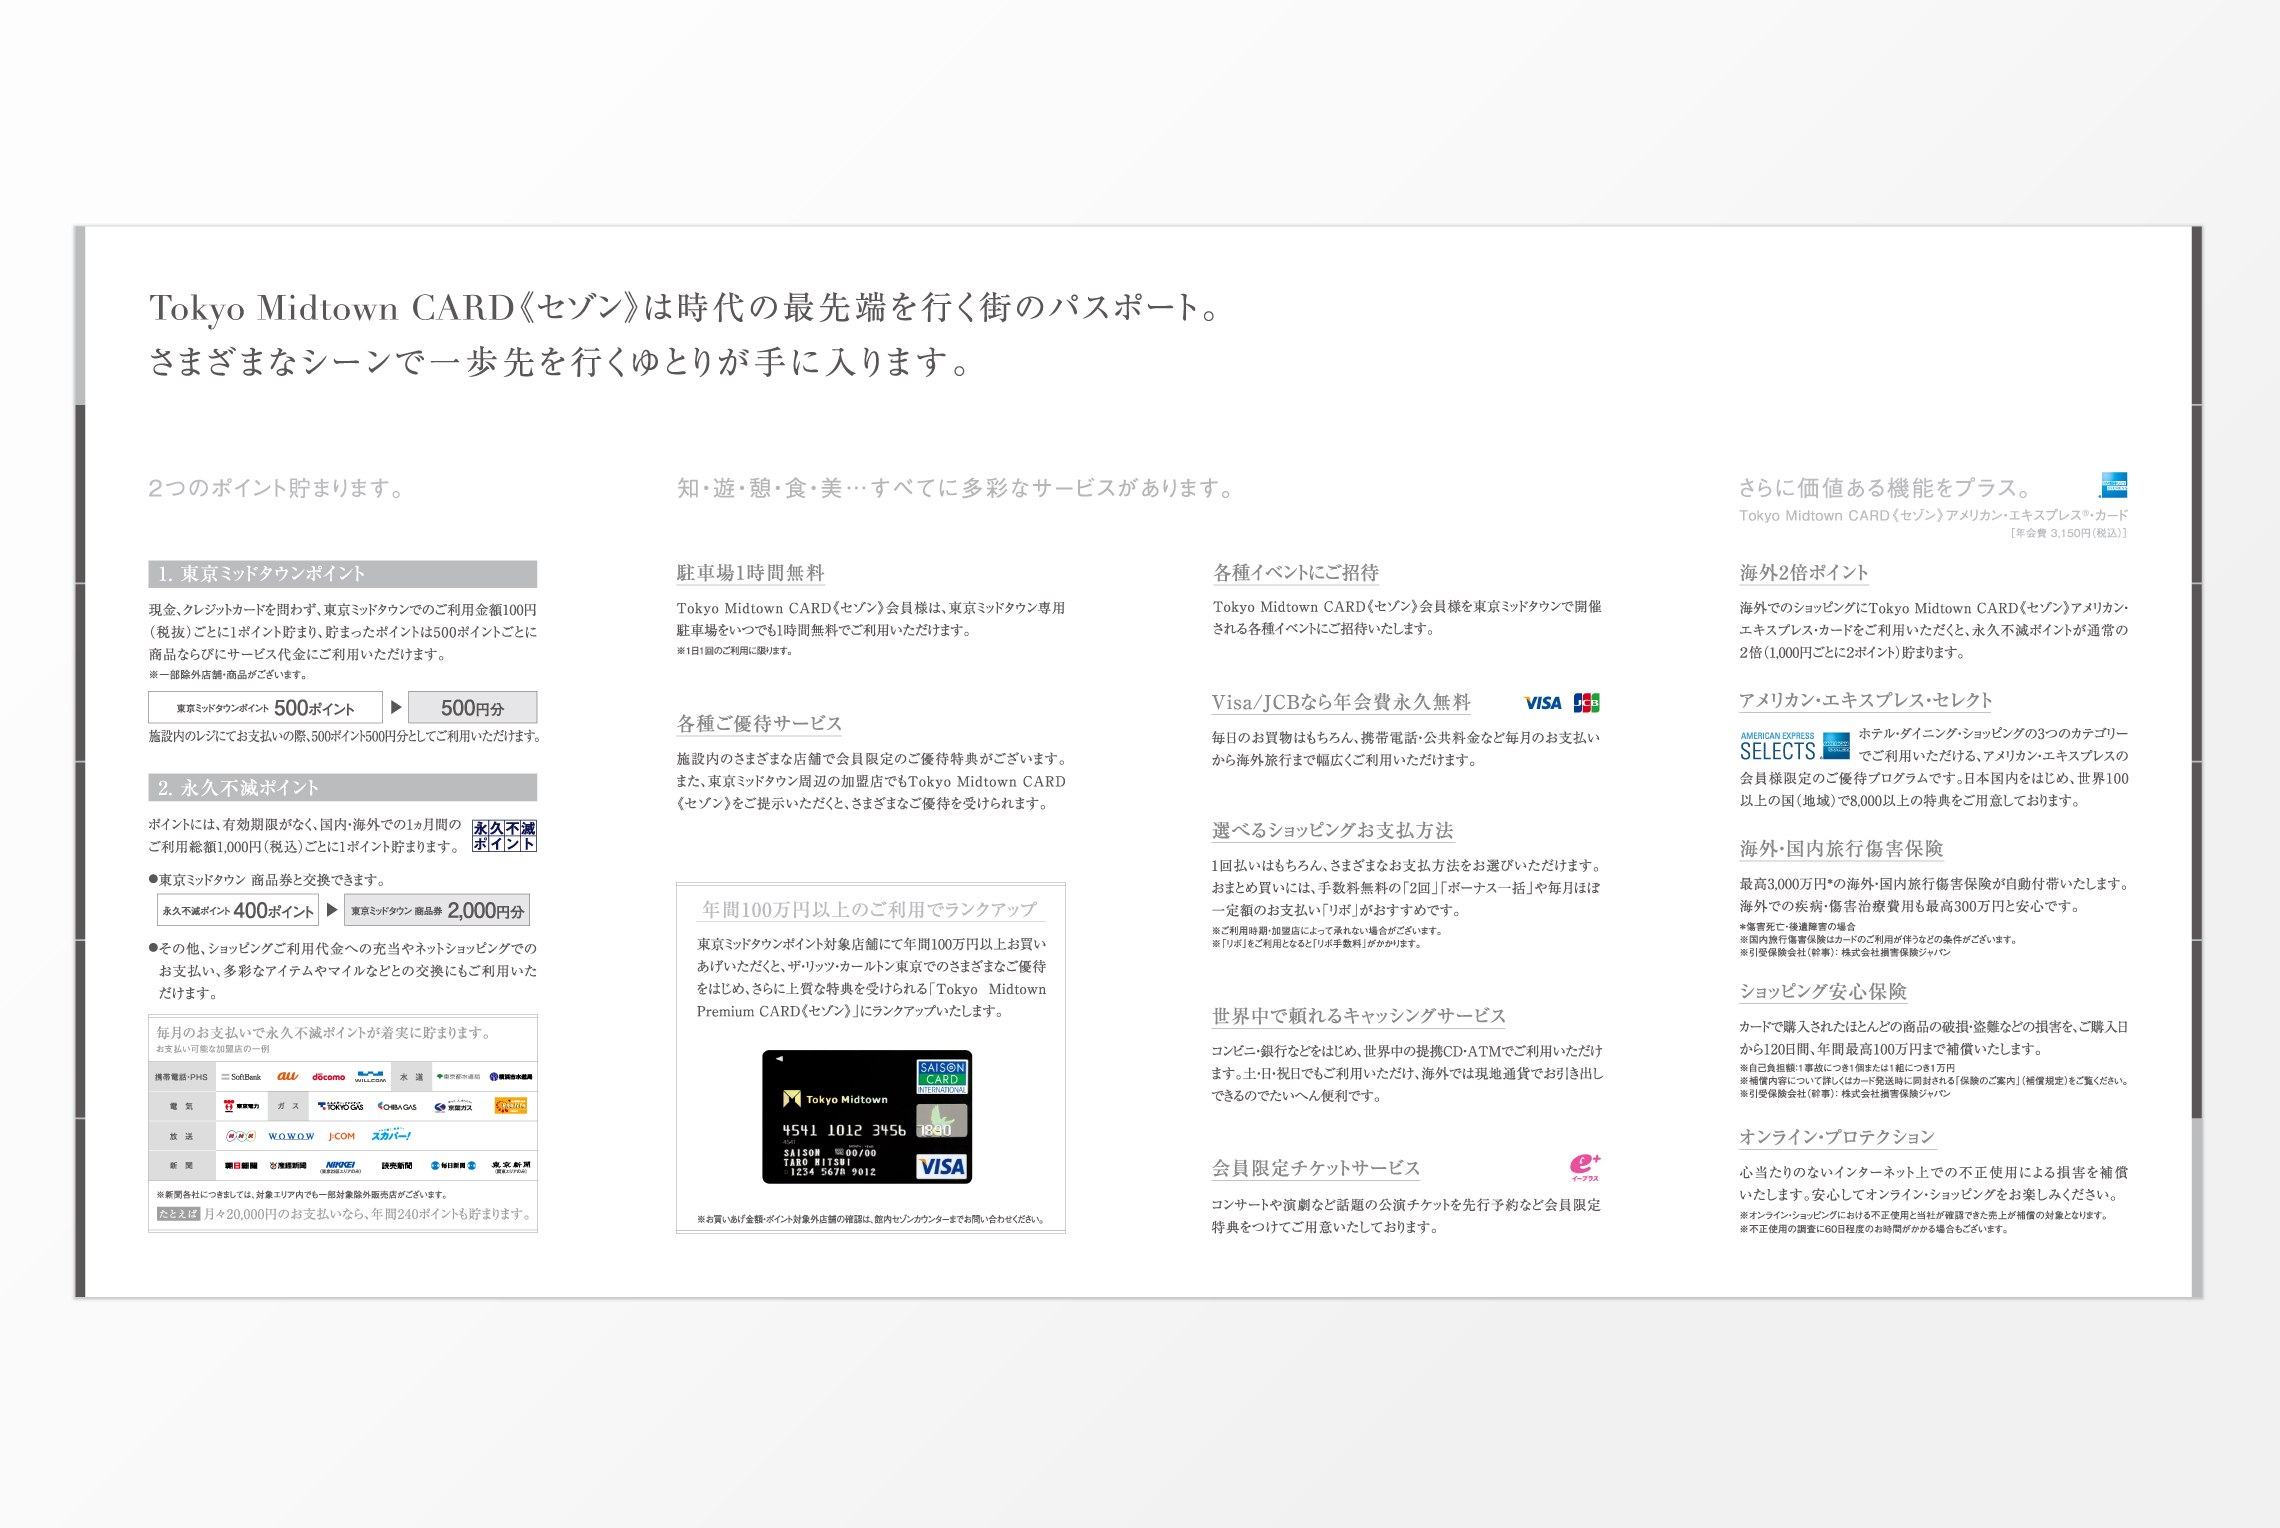The image size is (2280, 1528).
Task: Click the 各種ご優待サービス heading
Action: 759,724
